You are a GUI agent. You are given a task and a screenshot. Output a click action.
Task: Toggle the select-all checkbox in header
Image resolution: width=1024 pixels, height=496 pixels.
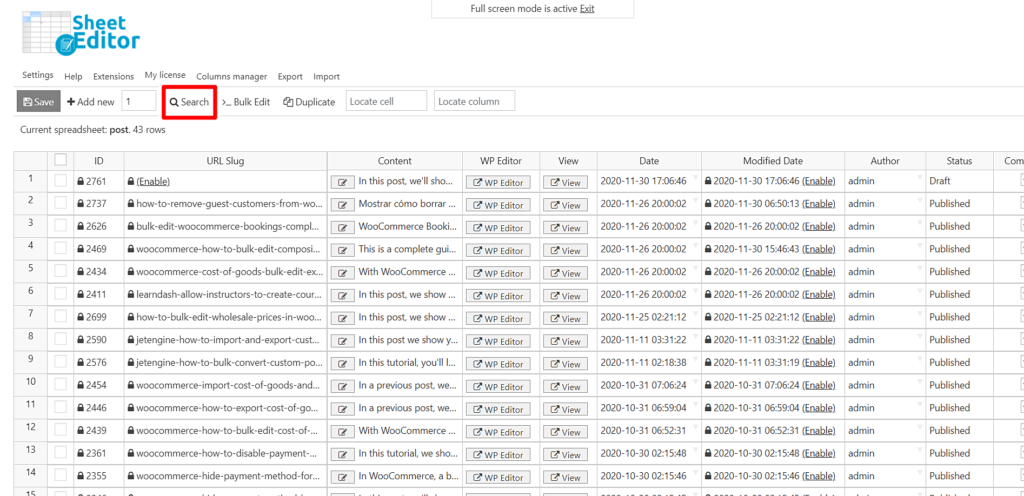pyautogui.click(x=61, y=159)
